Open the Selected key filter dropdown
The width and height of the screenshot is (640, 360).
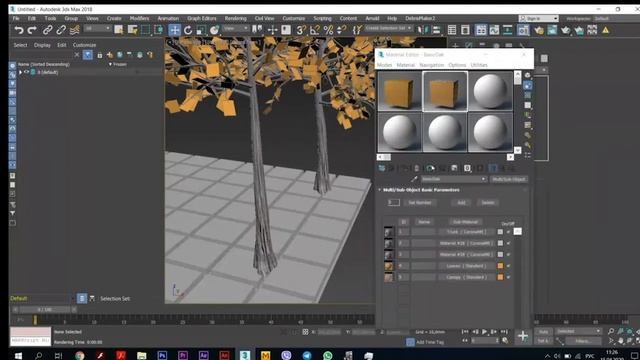point(578,331)
